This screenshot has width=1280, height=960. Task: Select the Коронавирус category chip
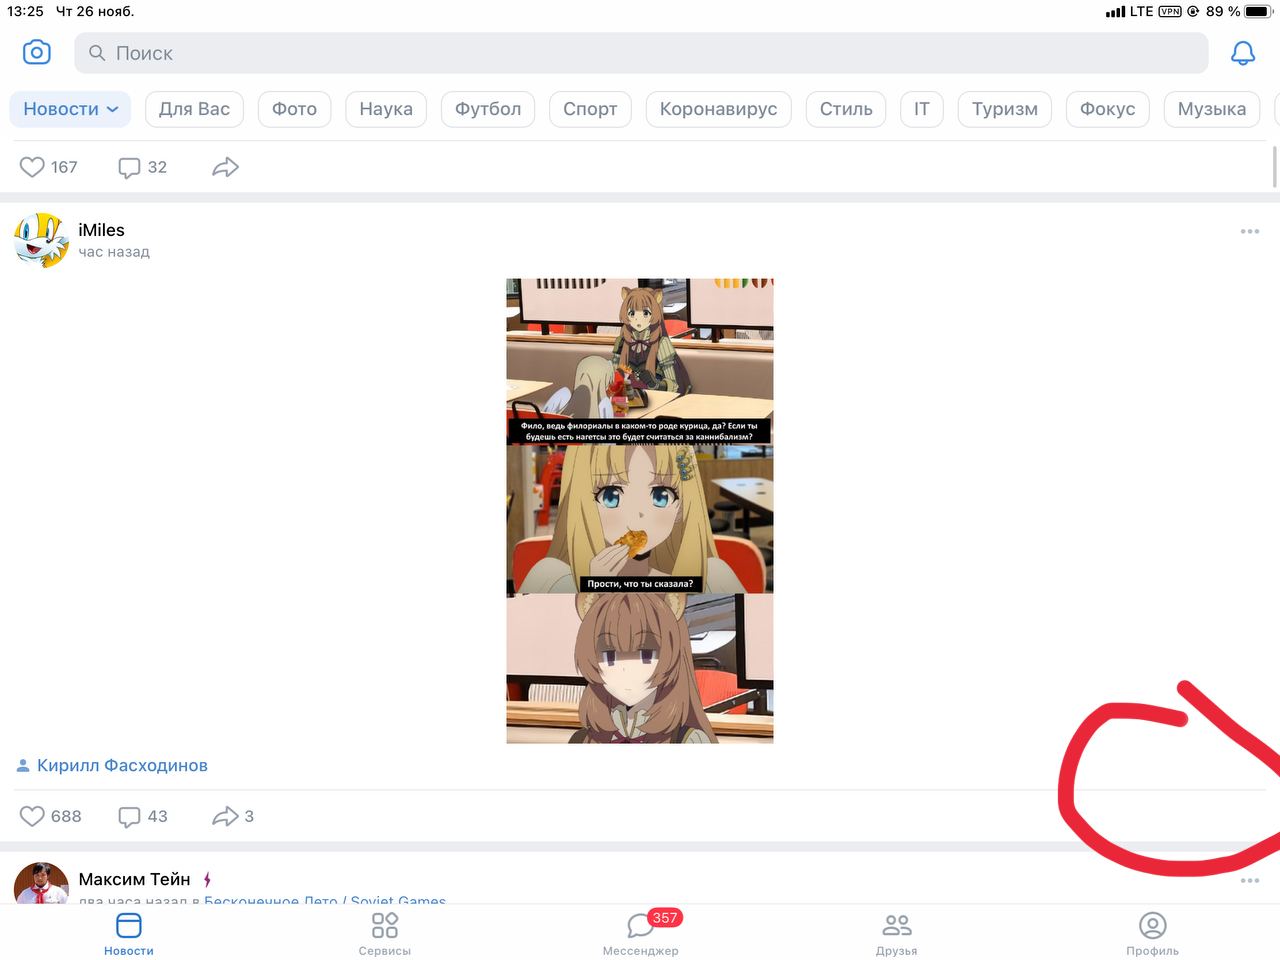click(x=718, y=109)
